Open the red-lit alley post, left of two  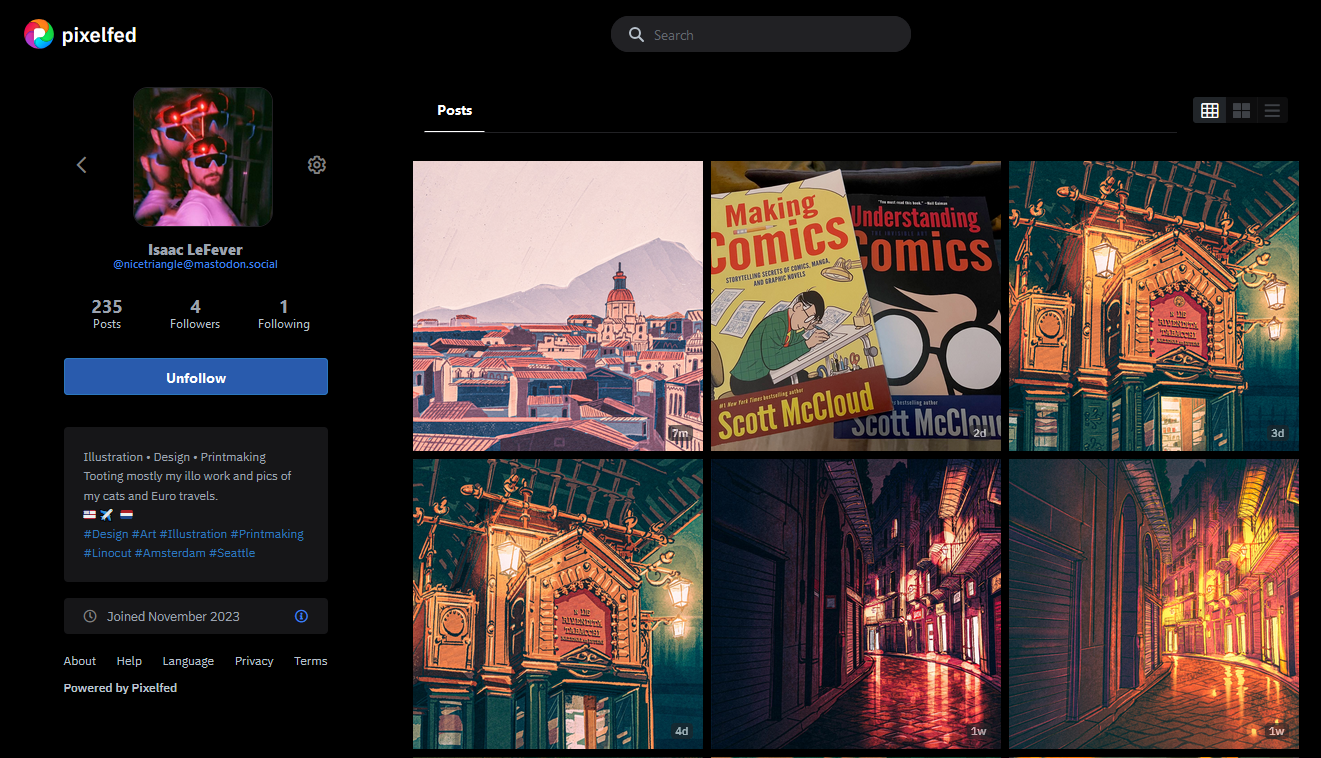[856, 604]
